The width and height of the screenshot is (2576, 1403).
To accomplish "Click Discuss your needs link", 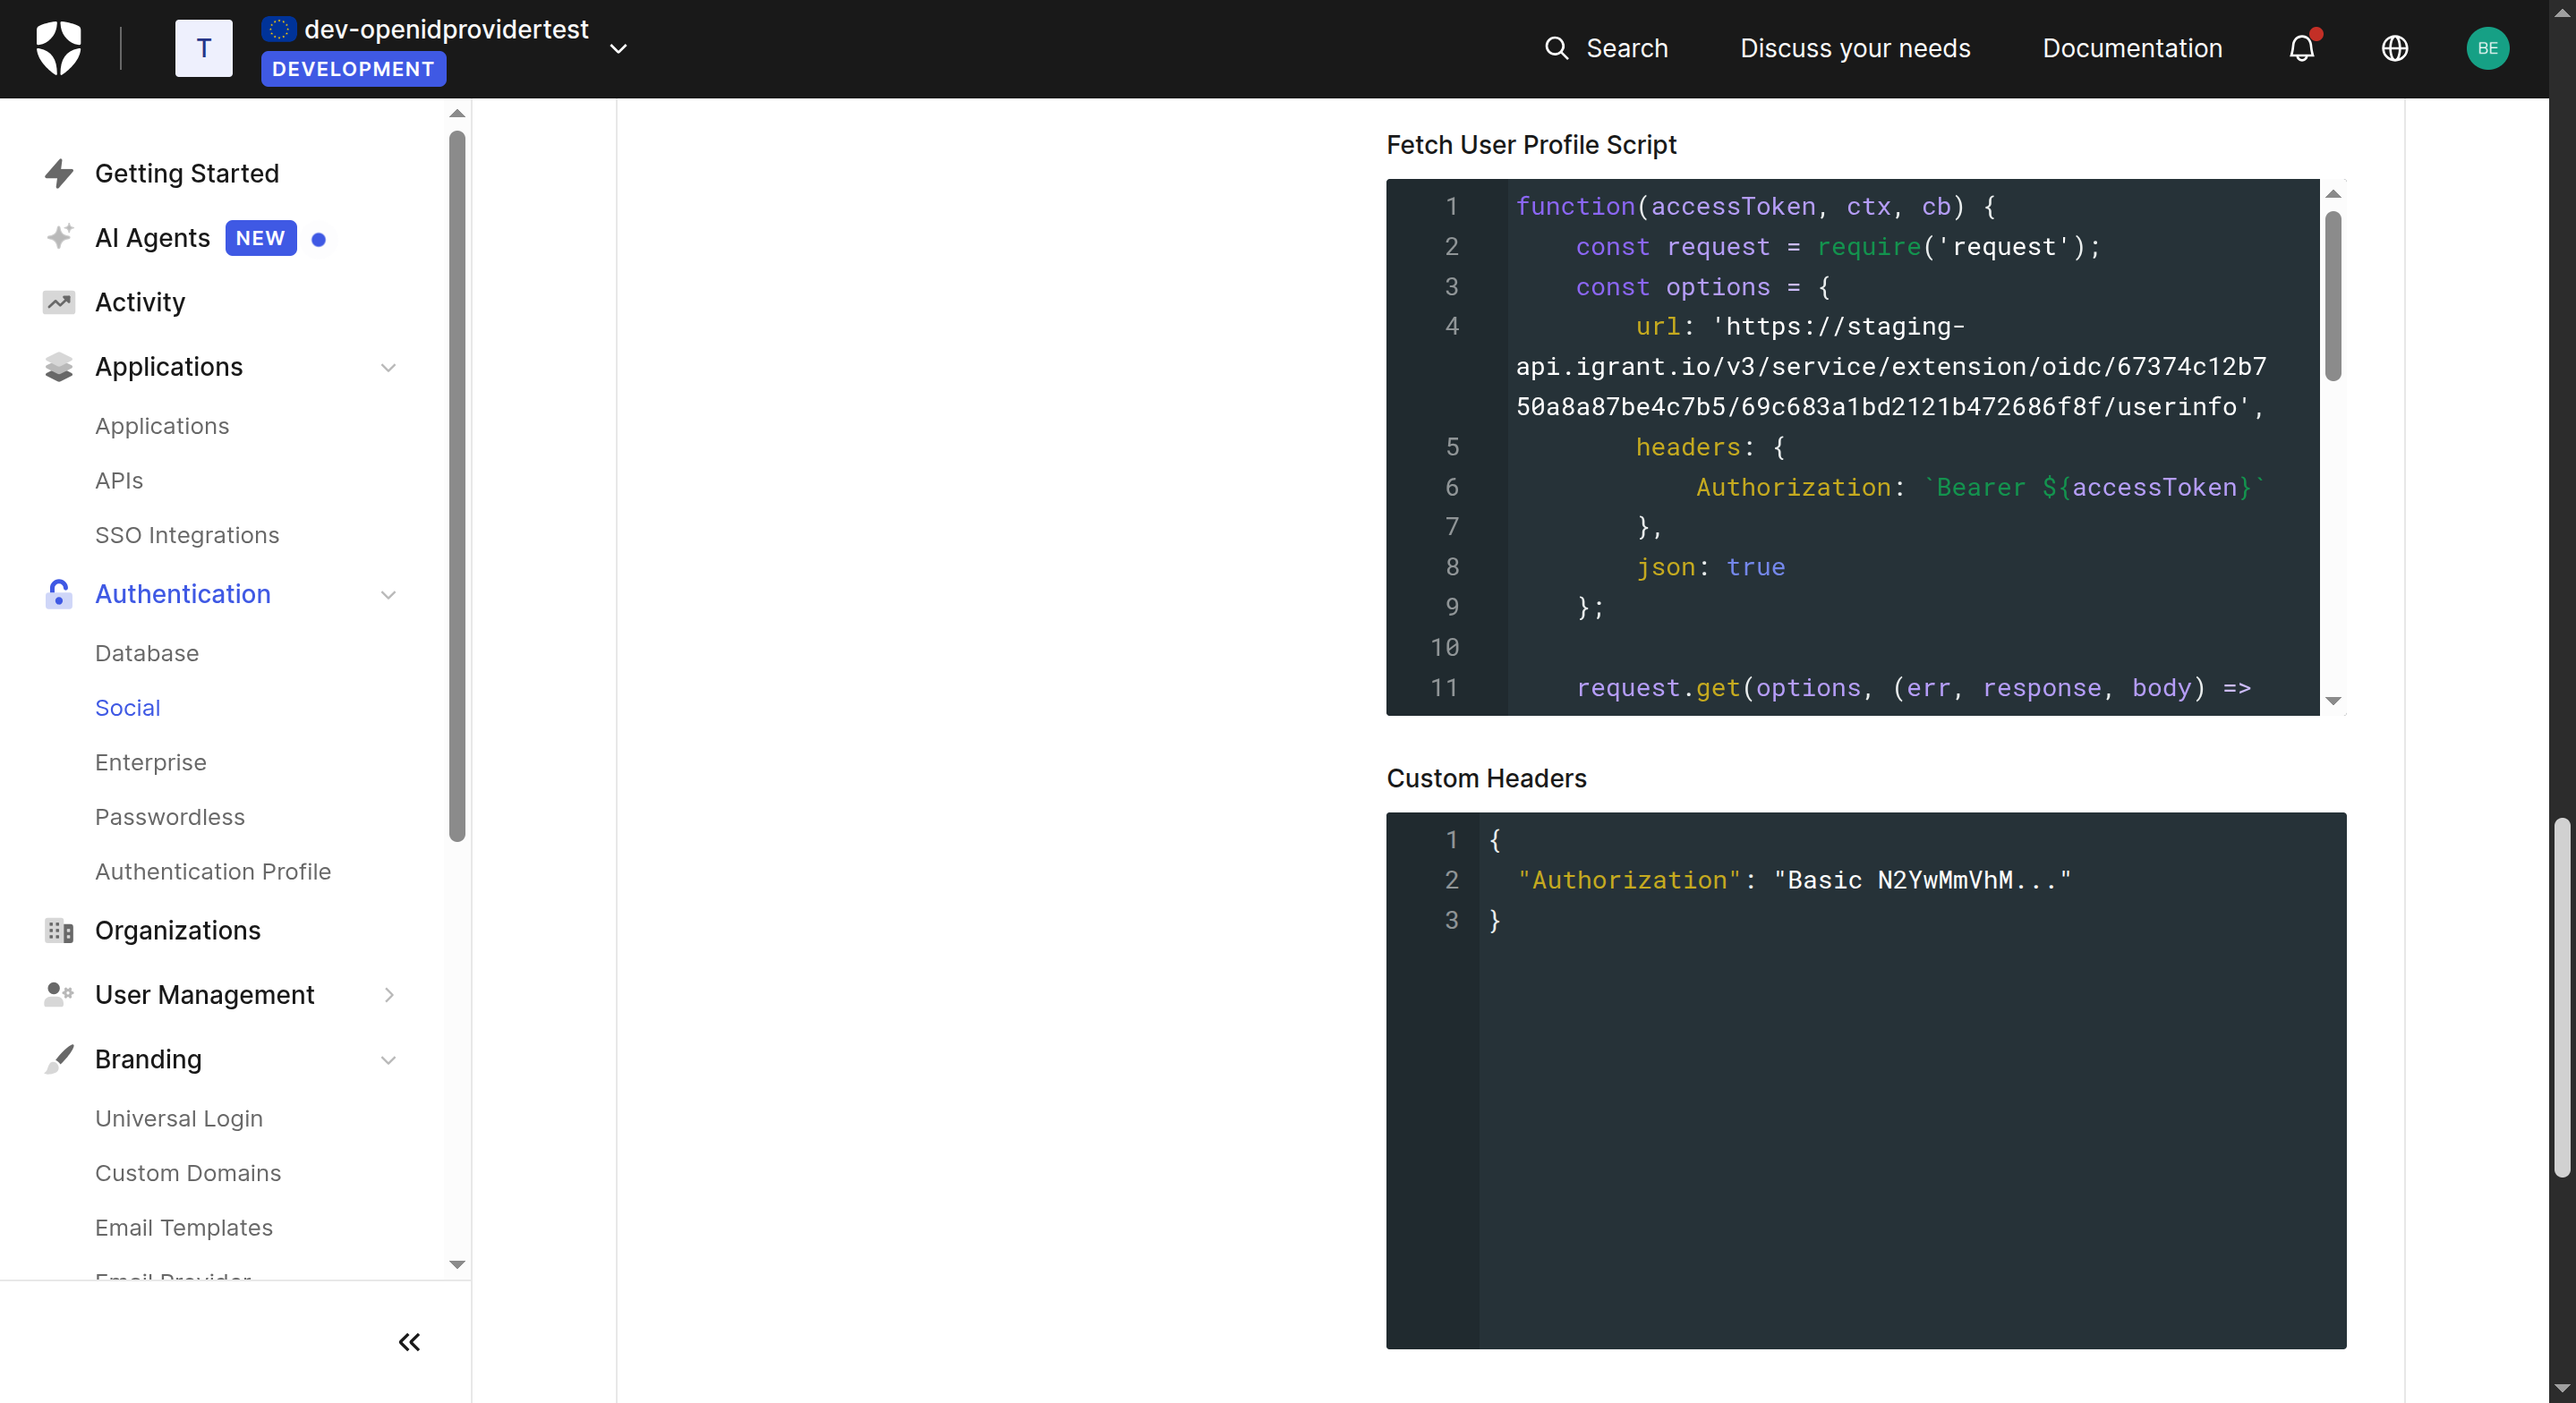I will (1854, 48).
